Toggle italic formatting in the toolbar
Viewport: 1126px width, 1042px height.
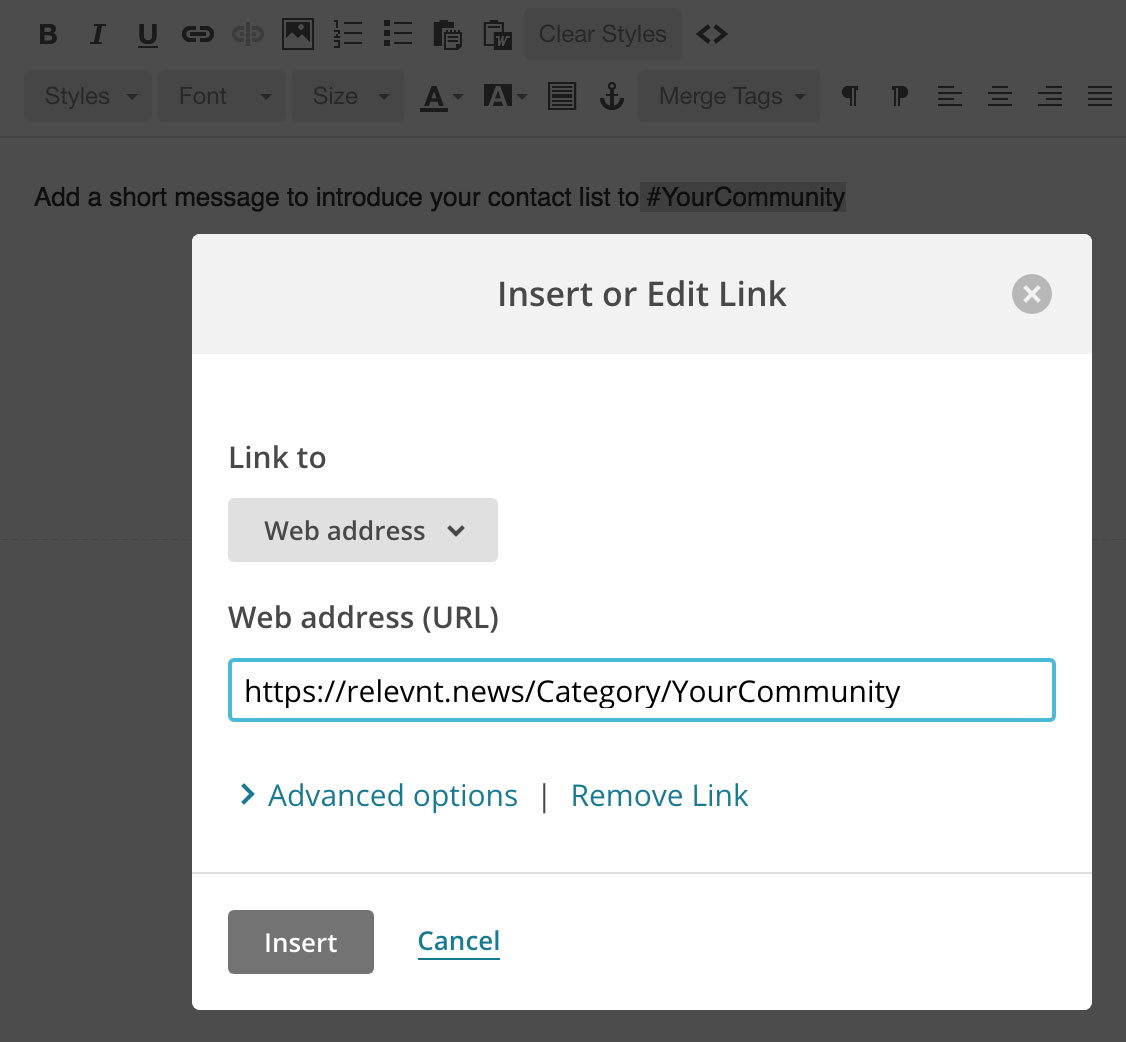[97, 34]
